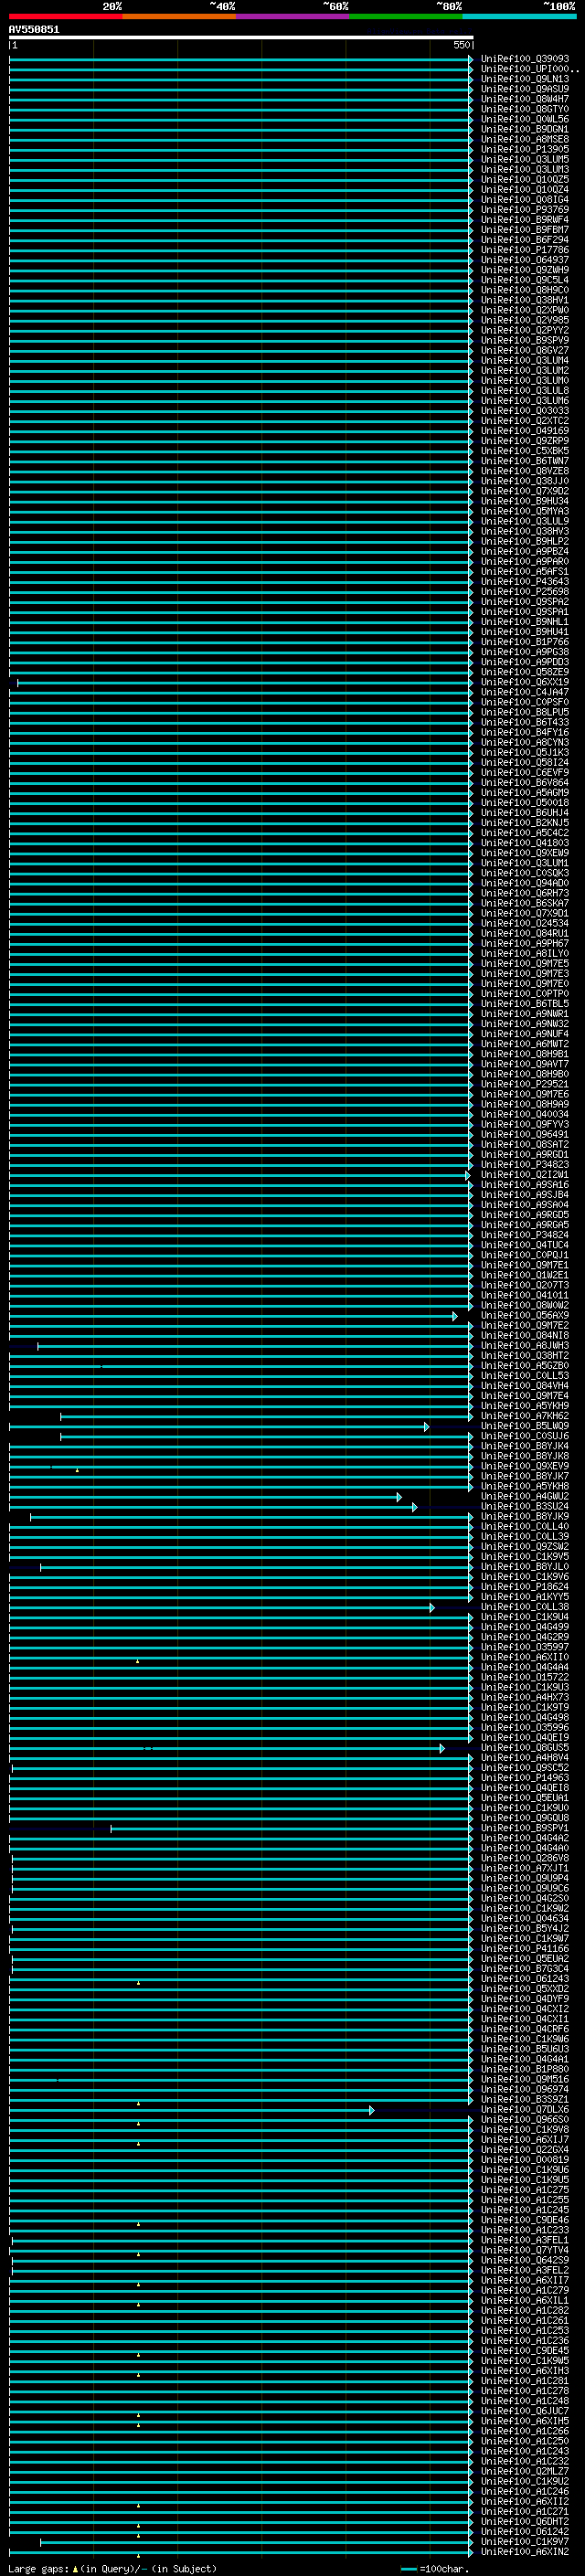Screen dimensions: 585x2576
Task: Click the red ~20% identity legend bar
Action: (66, 16)
